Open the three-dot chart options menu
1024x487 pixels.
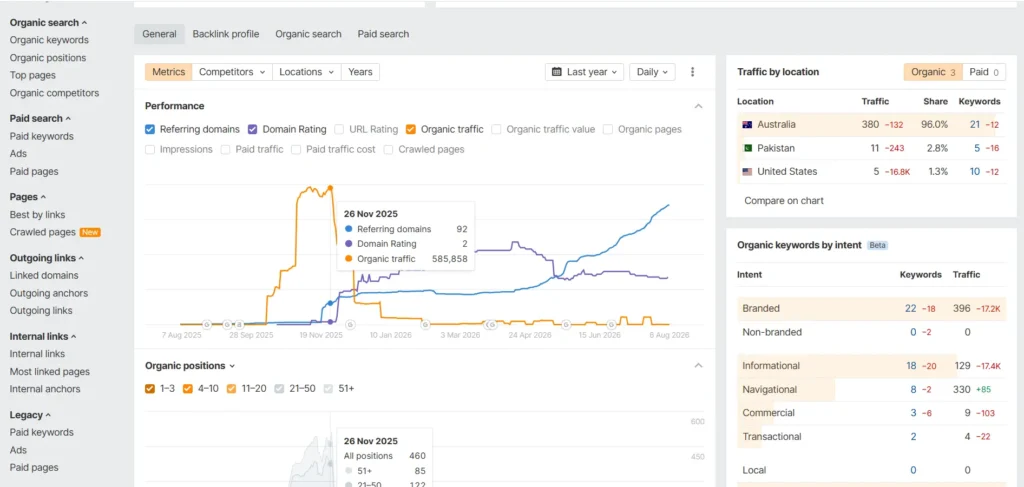[x=693, y=72]
